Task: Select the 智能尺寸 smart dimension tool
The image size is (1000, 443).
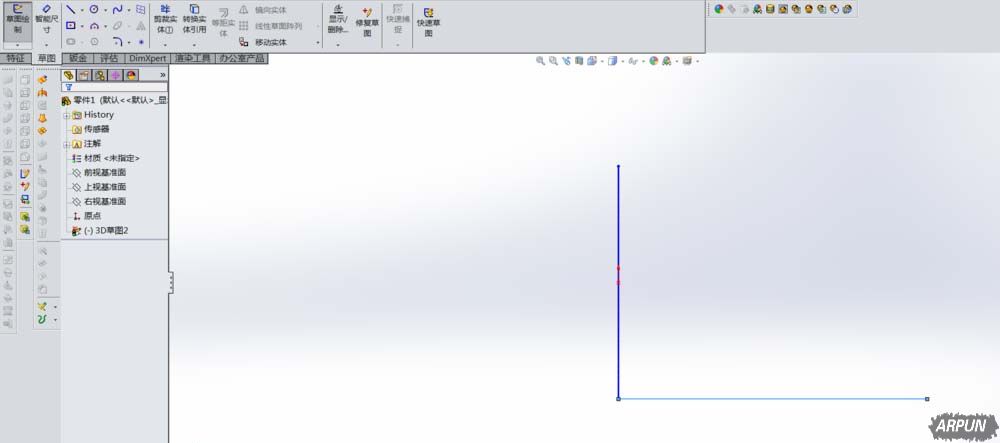Action: click(x=47, y=20)
